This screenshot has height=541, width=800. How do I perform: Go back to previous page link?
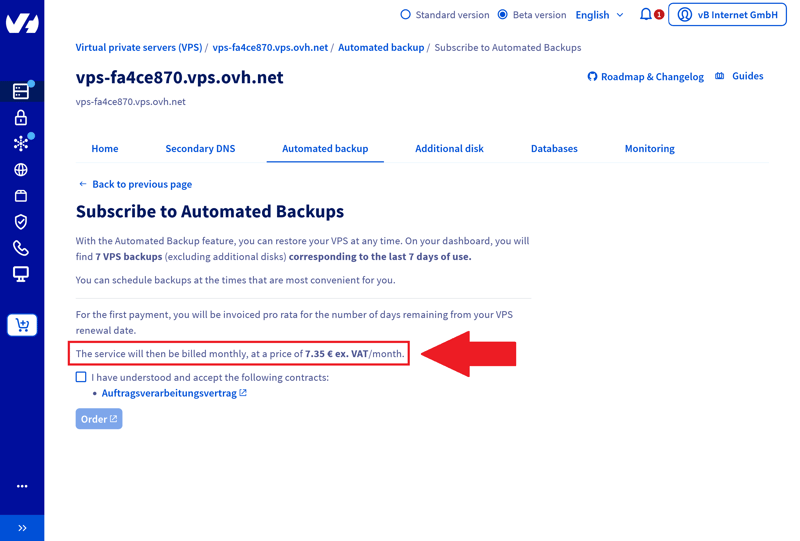[x=141, y=184]
